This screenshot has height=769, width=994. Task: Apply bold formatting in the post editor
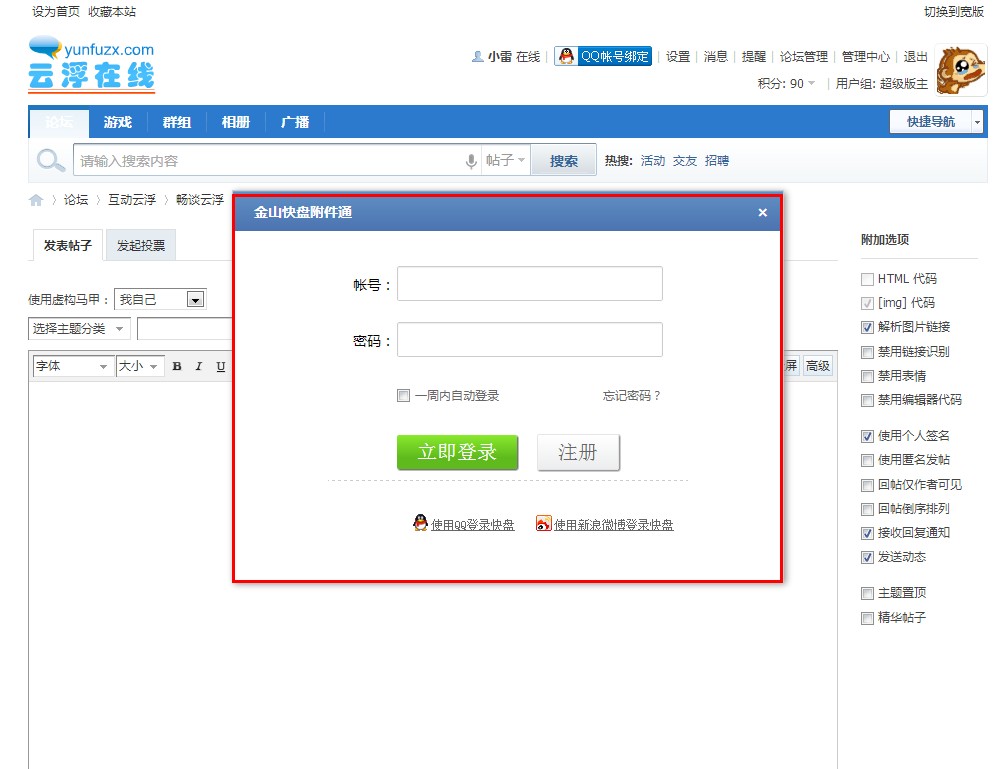click(176, 366)
